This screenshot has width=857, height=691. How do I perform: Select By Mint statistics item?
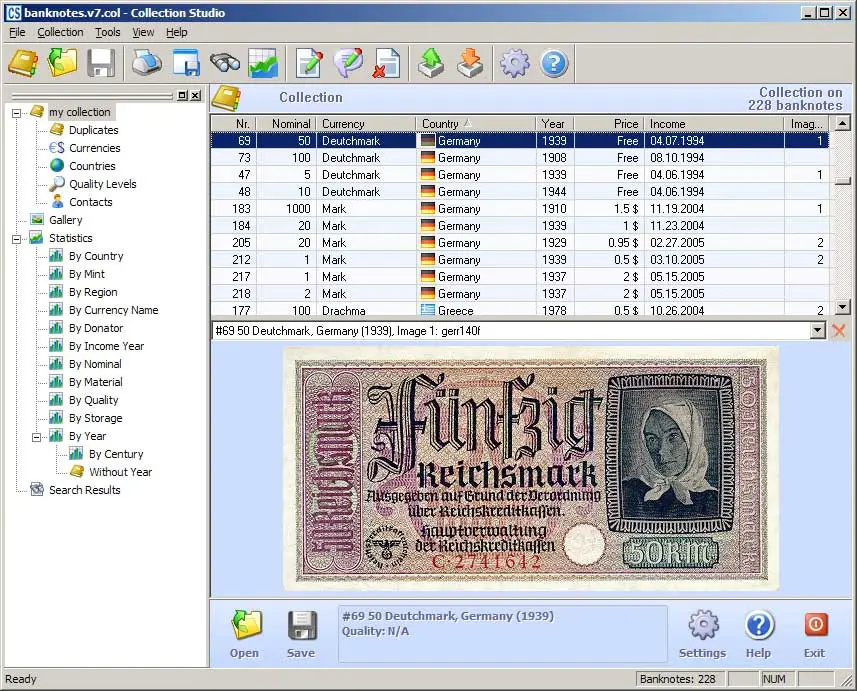click(86, 274)
